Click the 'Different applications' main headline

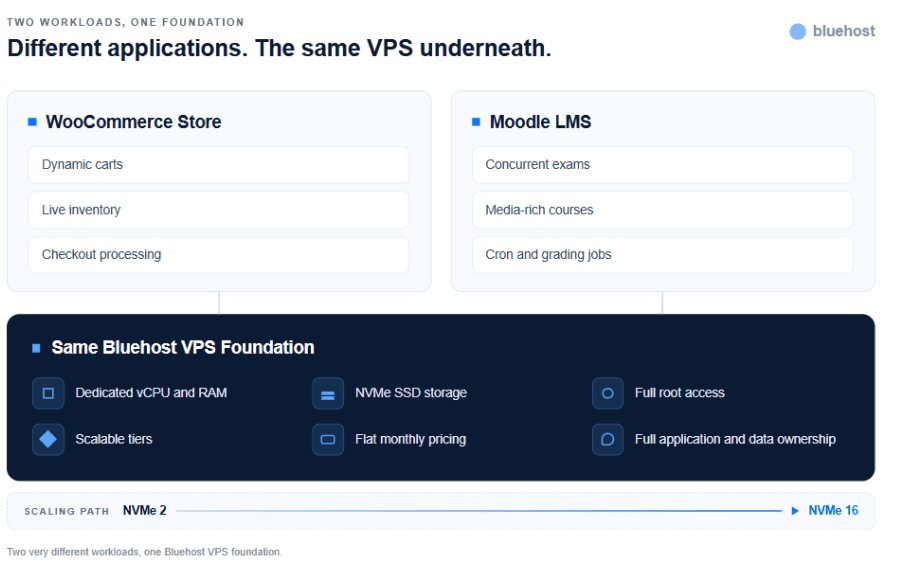coord(279,49)
